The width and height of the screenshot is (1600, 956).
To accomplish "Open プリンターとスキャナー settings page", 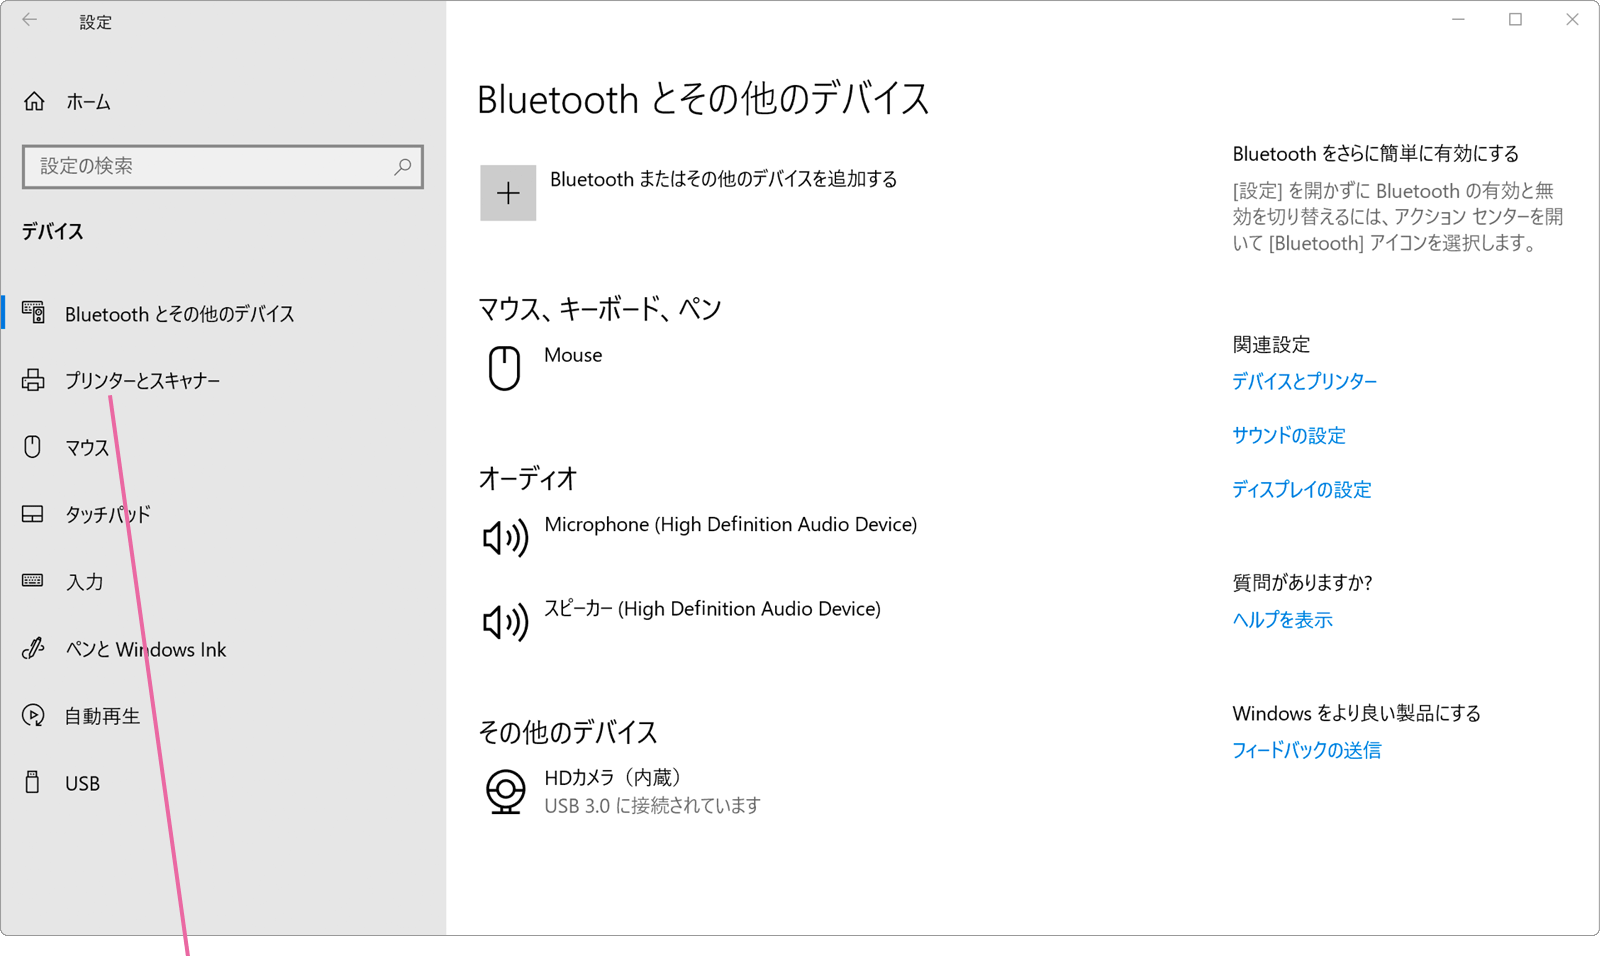I will coord(142,381).
